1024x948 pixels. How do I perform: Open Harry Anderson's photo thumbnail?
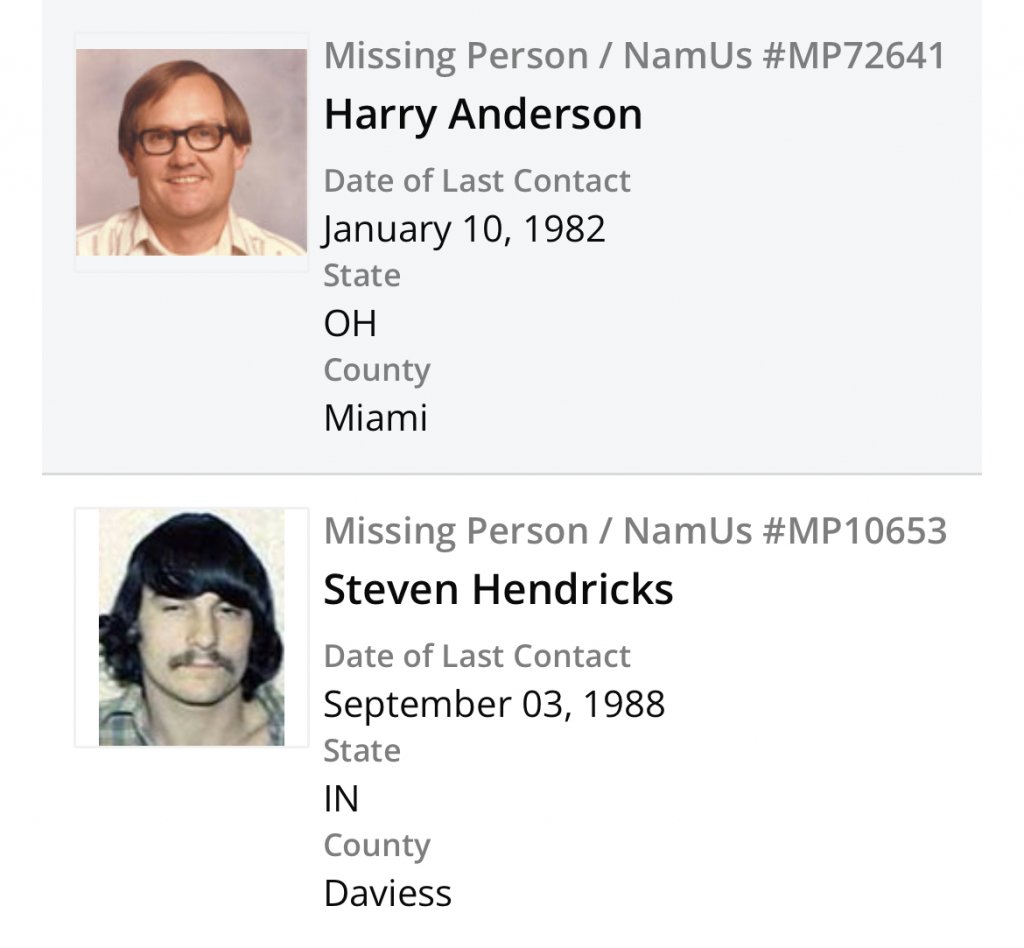point(192,152)
